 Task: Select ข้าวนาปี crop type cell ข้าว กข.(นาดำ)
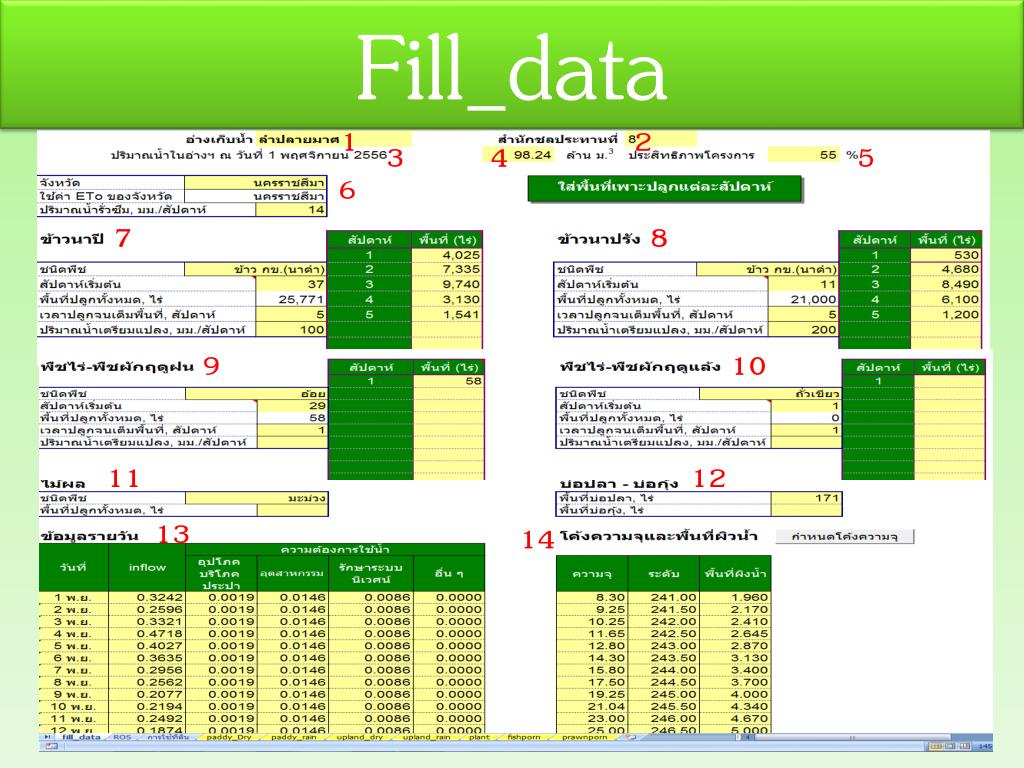pyautogui.click(x=255, y=269)
